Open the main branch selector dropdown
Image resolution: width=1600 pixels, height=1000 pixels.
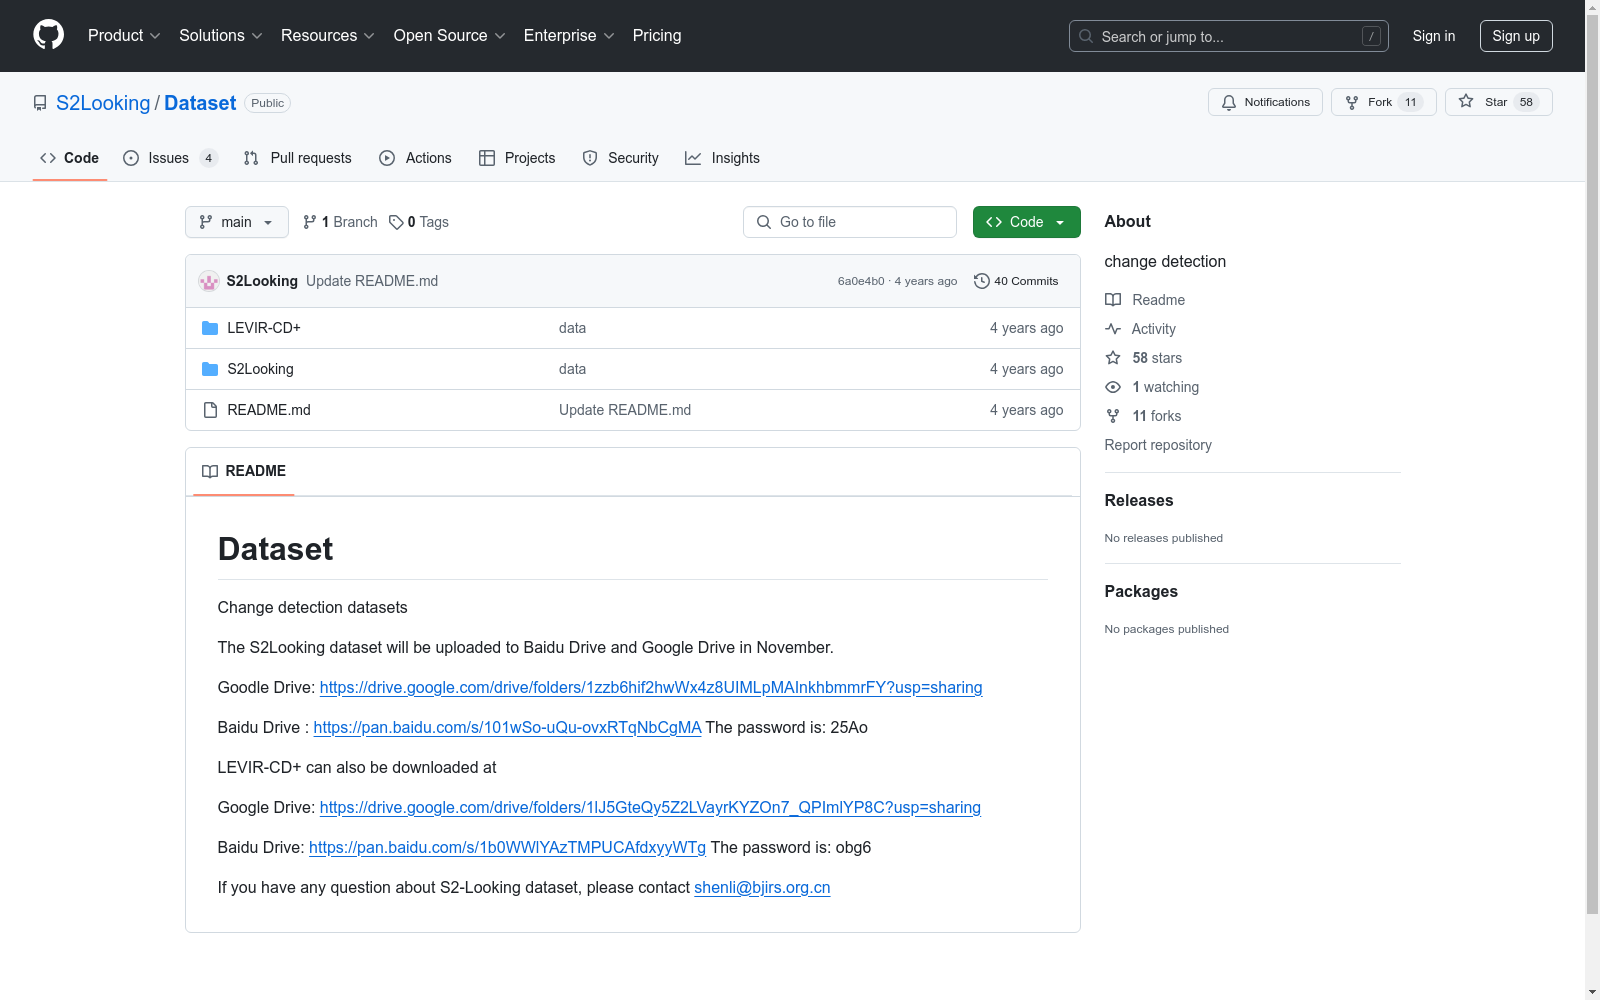click(x=237, y=222)
